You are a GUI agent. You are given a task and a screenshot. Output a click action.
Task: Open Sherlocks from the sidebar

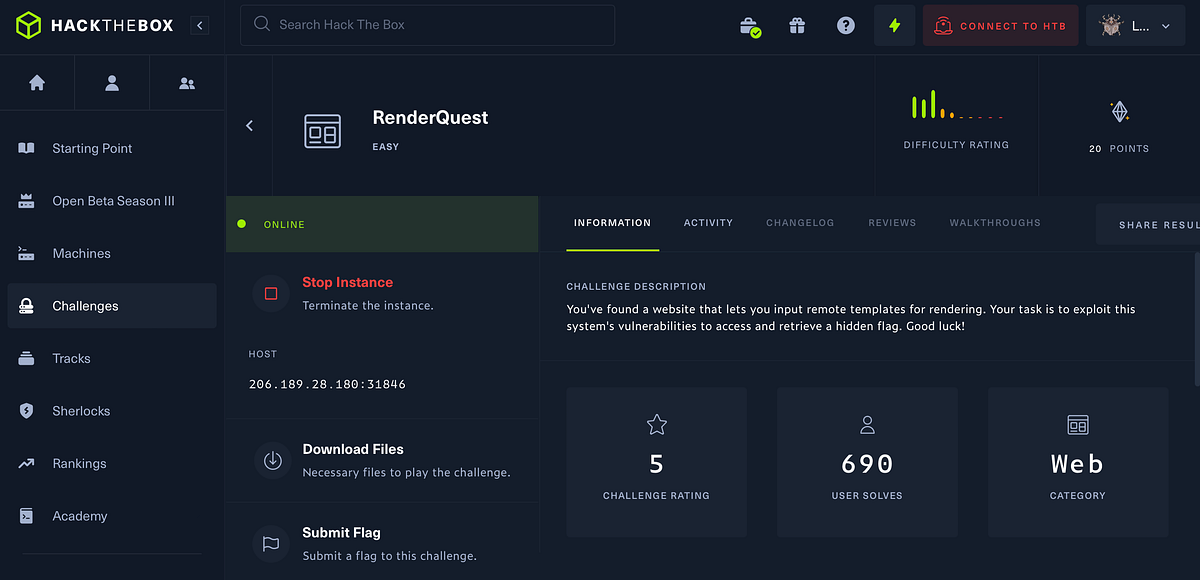pos(79,410)
